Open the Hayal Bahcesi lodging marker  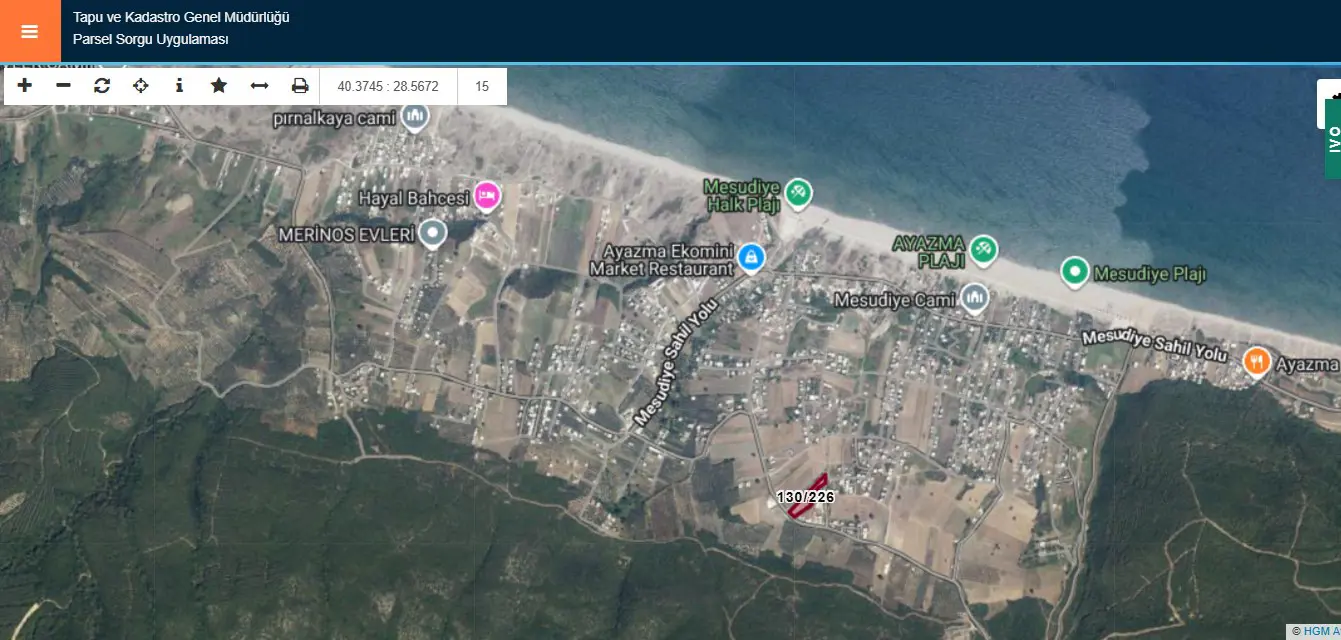tap(487, 196)
